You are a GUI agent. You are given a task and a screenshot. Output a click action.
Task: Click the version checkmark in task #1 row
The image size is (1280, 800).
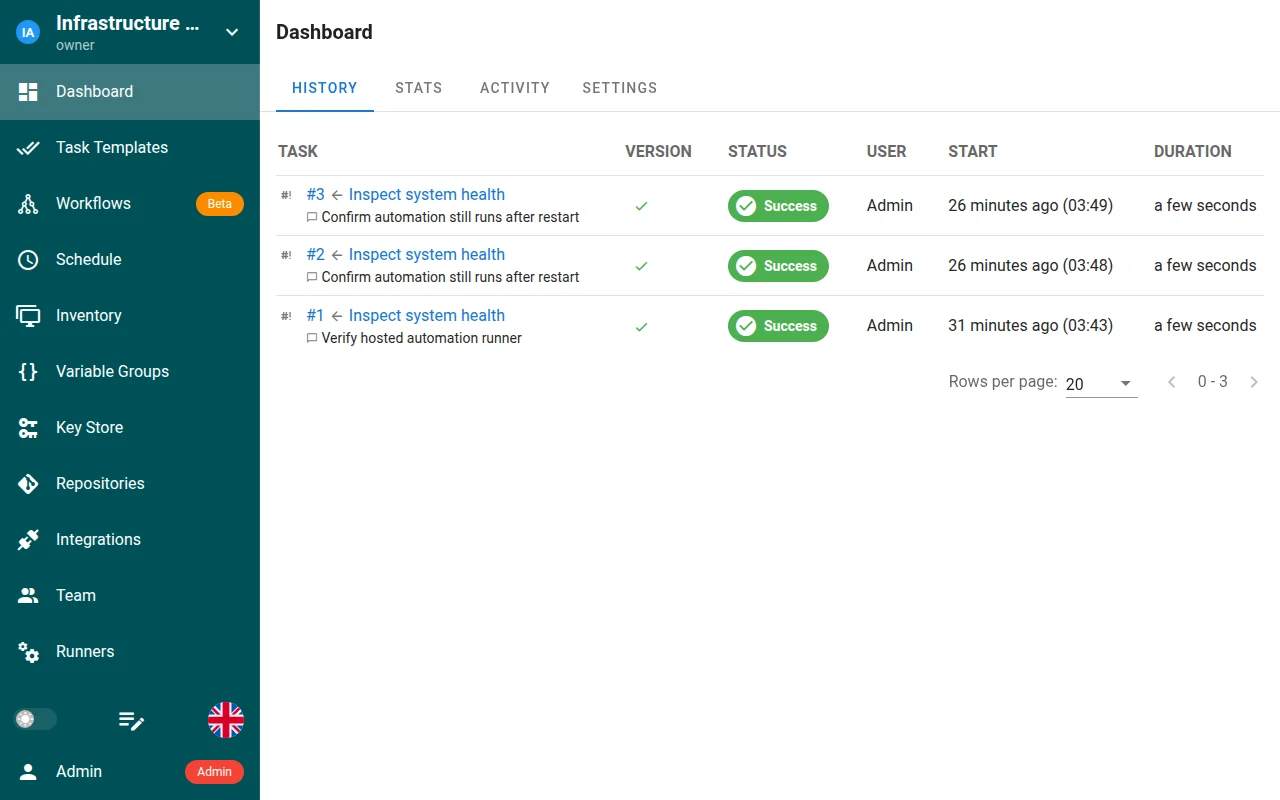click(642, 326)
